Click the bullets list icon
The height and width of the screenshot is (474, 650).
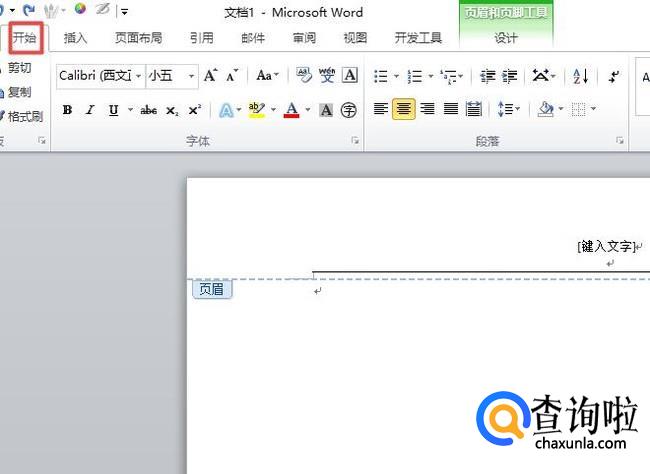click(381, 76)
